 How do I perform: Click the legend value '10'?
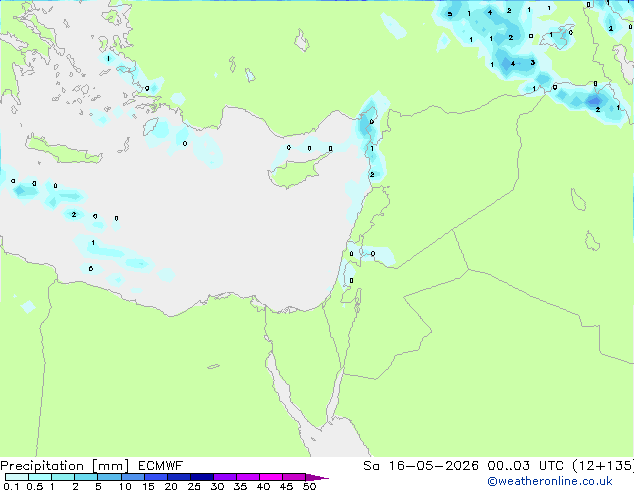point(125,486)
